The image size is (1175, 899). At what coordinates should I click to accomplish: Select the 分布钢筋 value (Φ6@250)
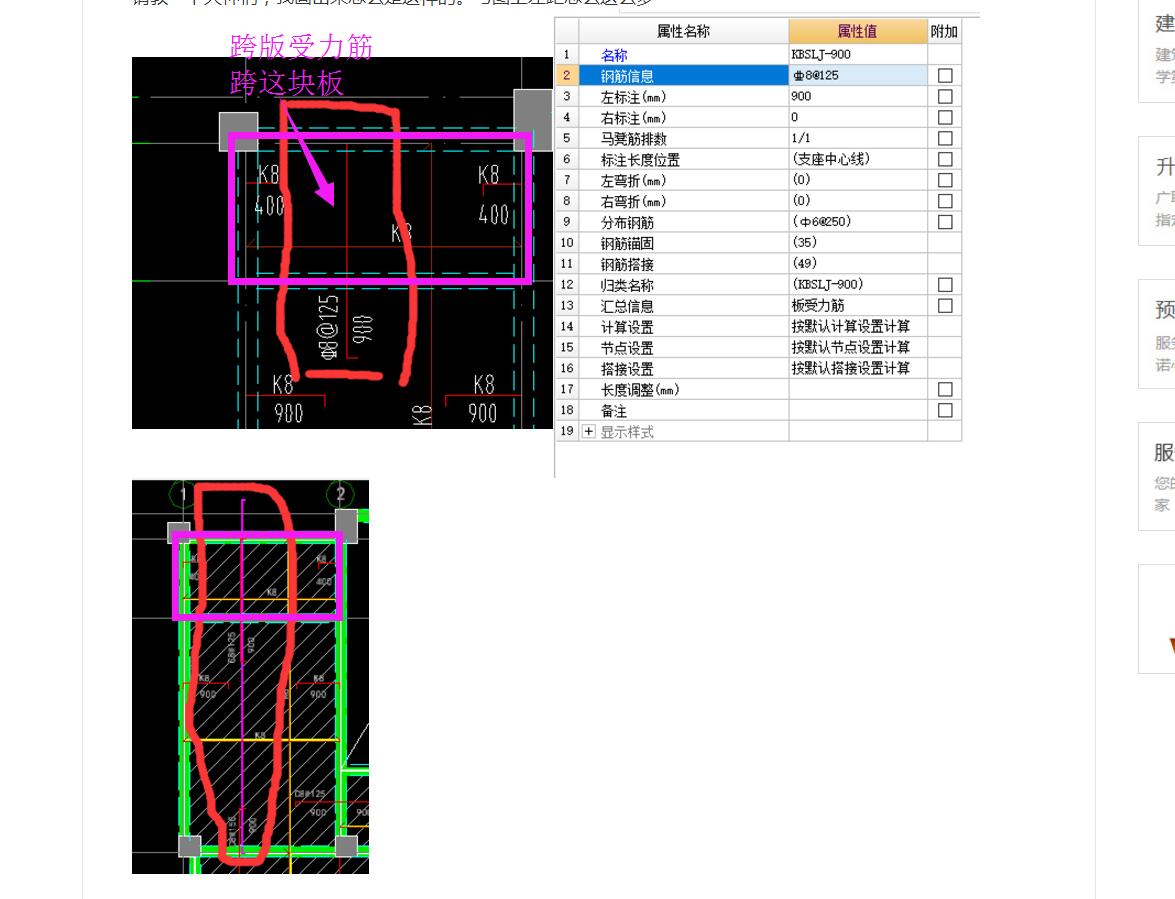coord(821,222)
